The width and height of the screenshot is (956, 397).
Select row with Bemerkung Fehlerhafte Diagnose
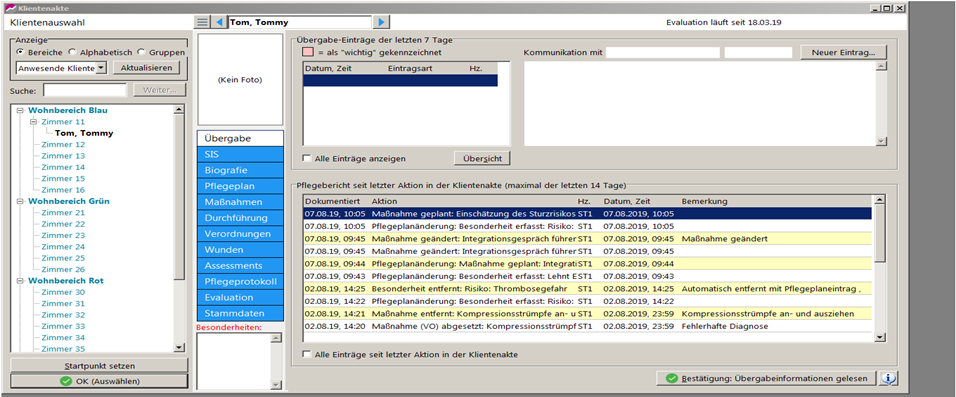click(587, 326)
